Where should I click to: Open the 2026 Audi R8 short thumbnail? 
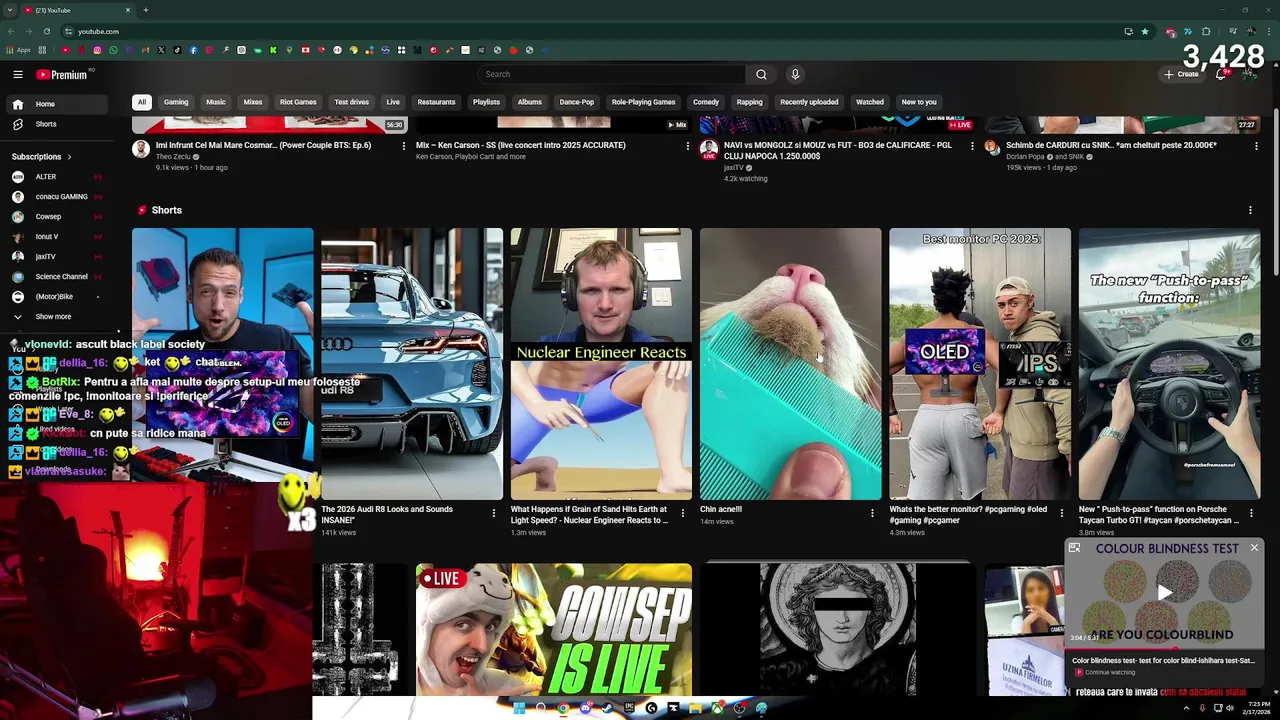point(412,364)
